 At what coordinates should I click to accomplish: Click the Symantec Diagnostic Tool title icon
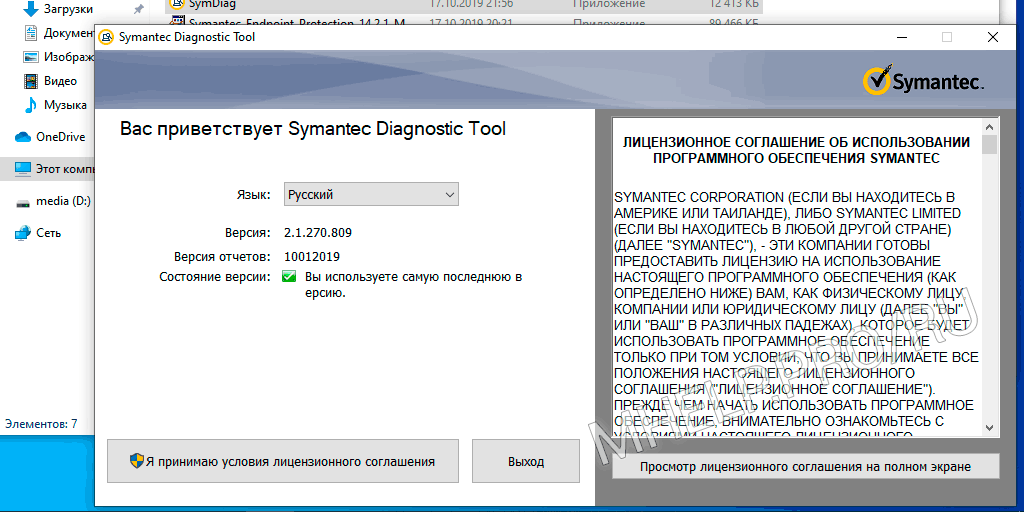tap(106, 37)
